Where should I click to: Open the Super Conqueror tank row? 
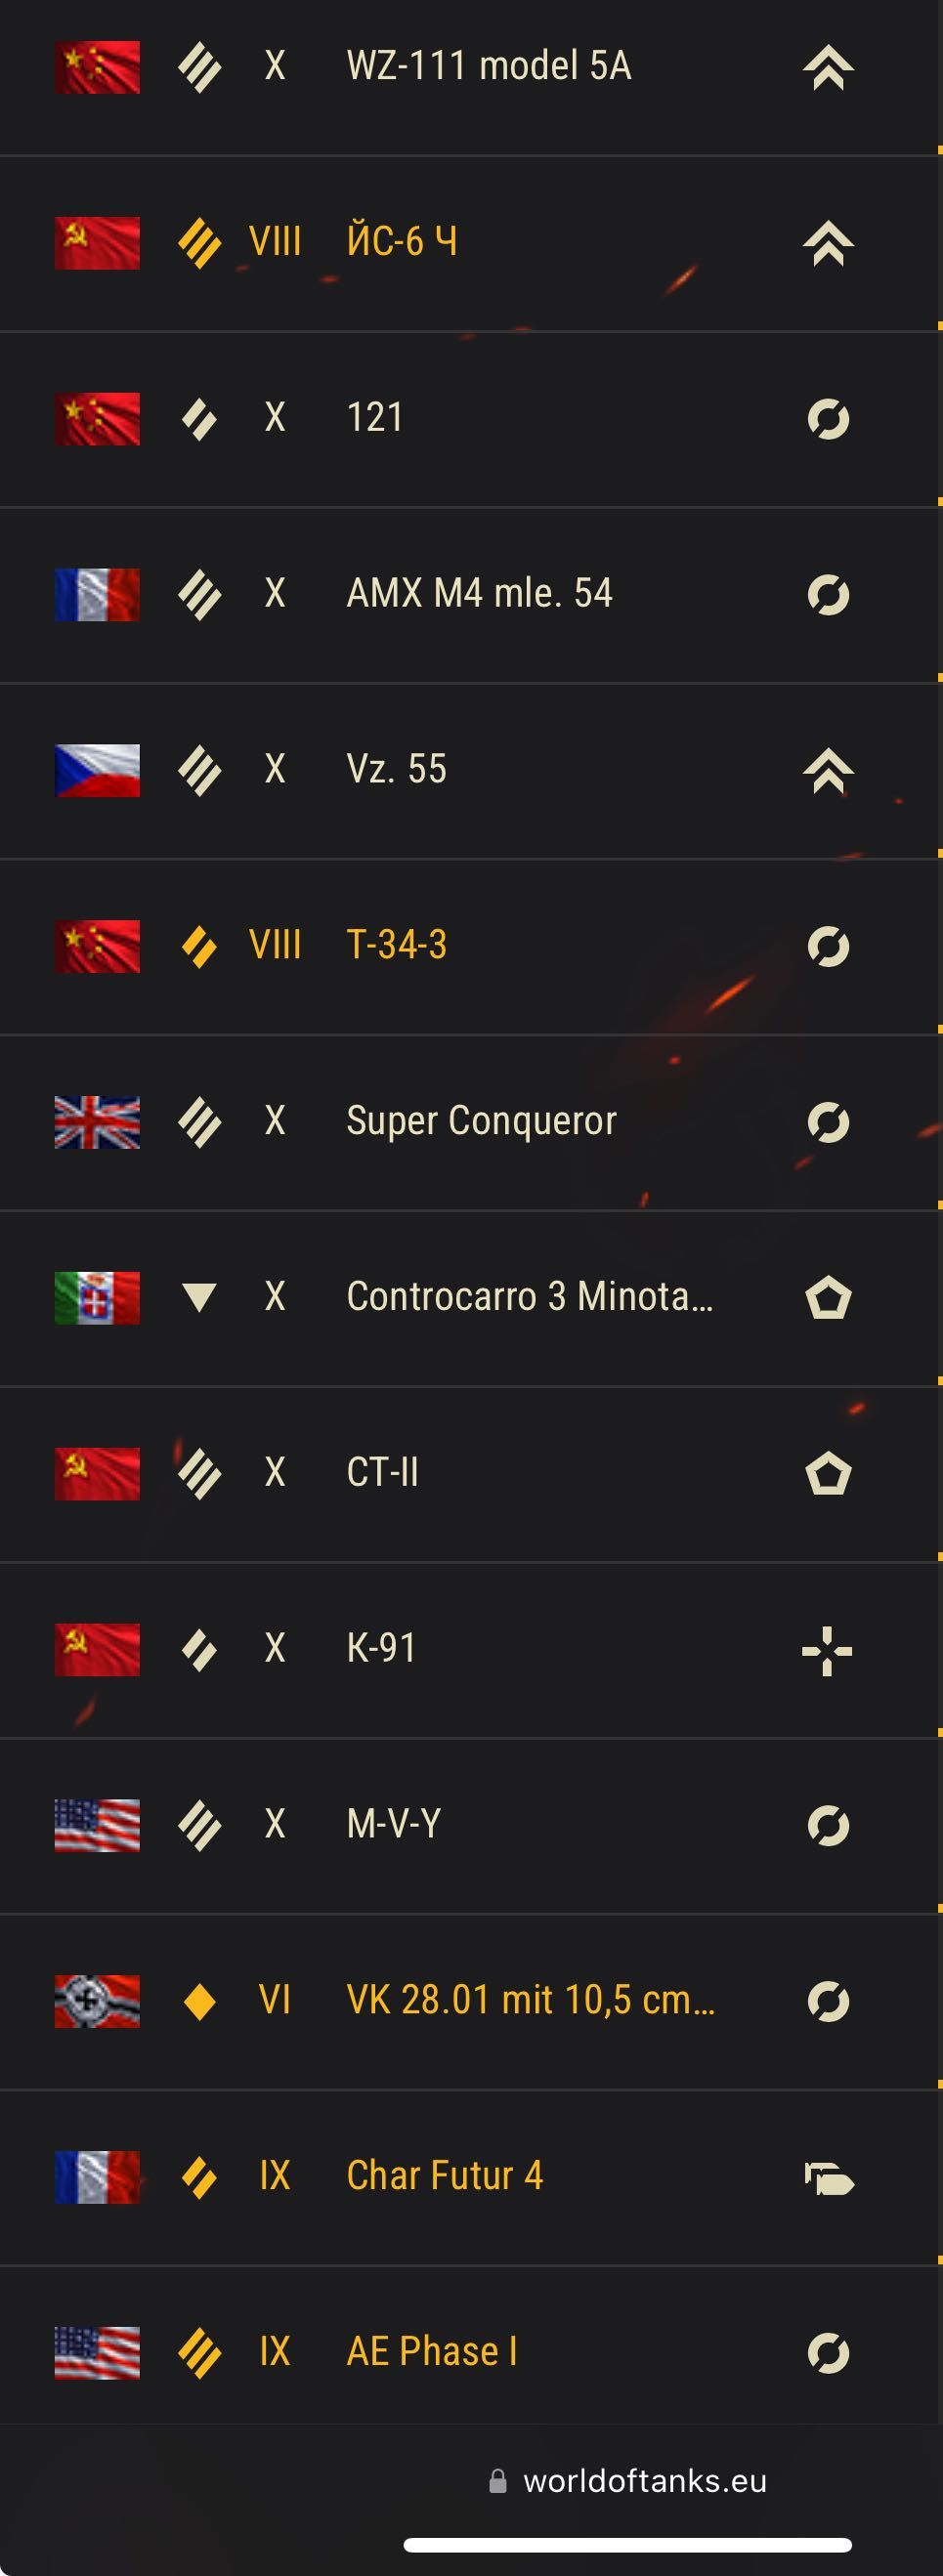point(471,1122)
